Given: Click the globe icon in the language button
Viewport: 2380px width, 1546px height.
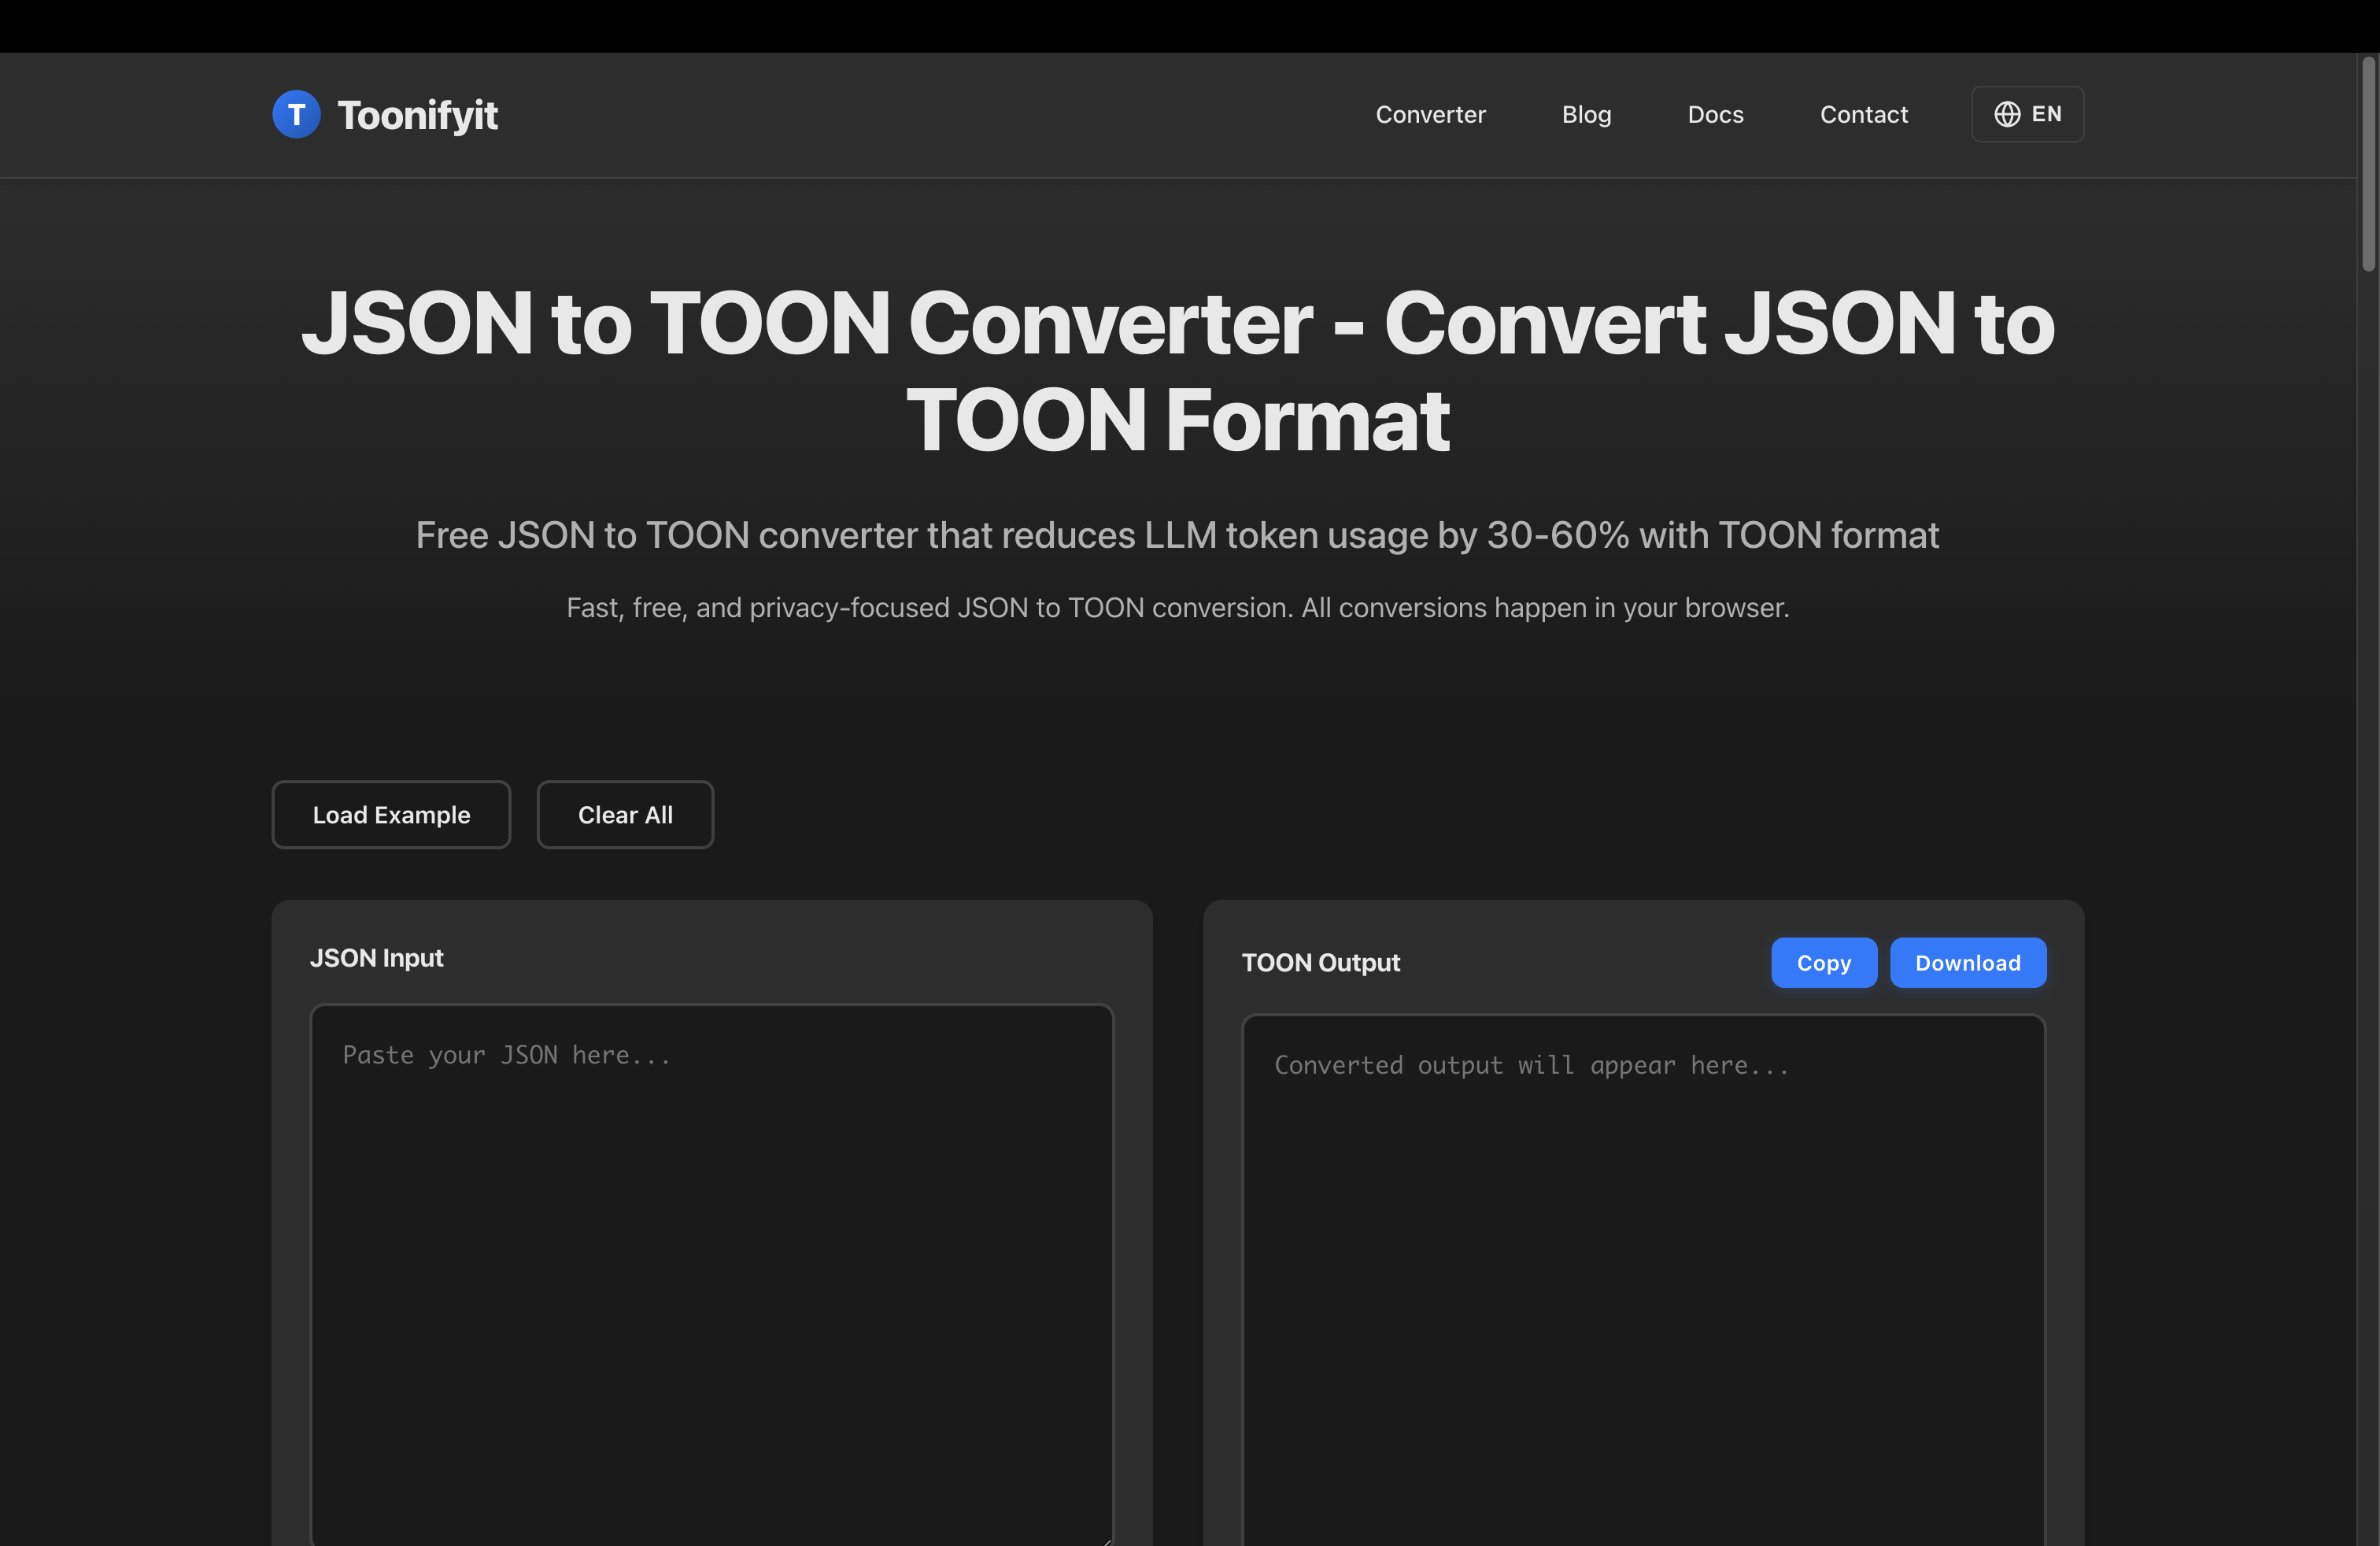Looking at the screenshot, I should pos(2007,113).
